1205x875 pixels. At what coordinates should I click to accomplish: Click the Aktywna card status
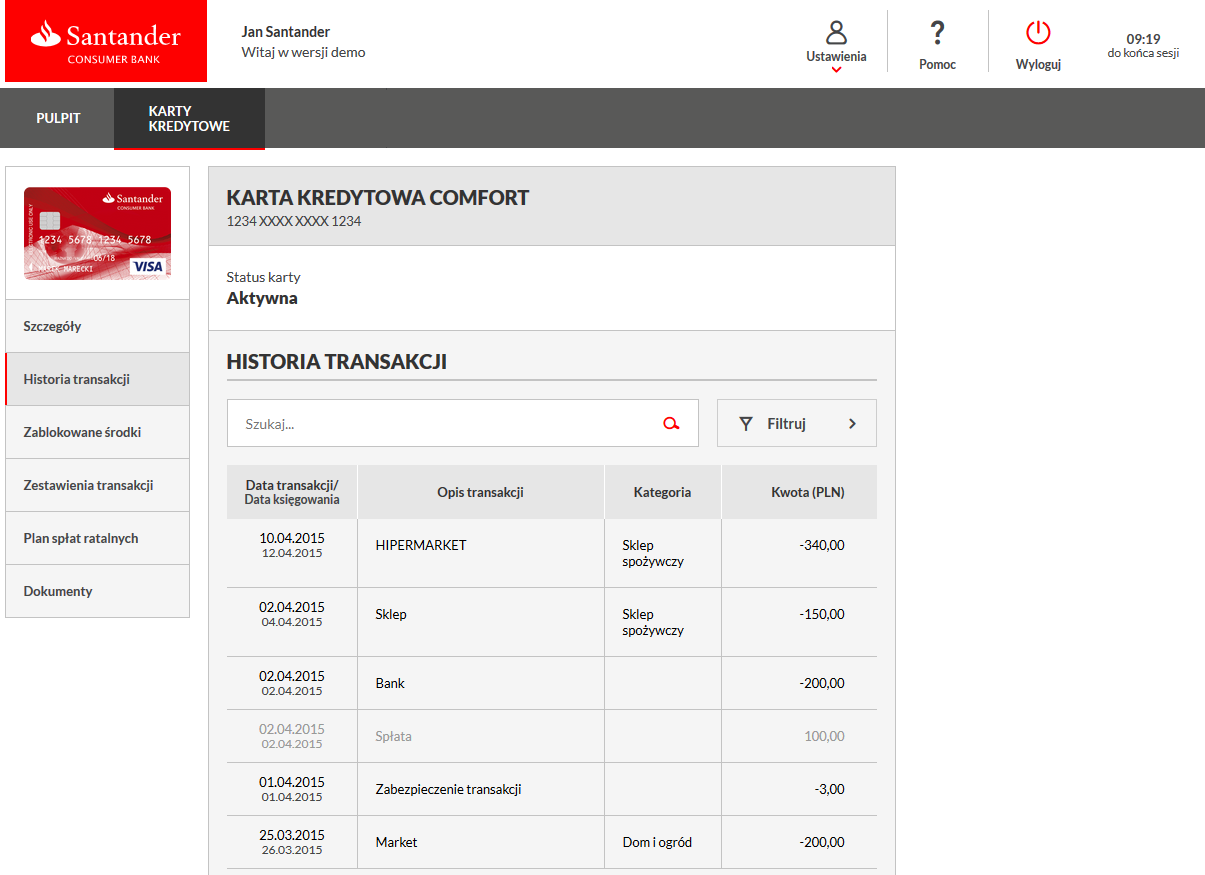coord(262,298)
